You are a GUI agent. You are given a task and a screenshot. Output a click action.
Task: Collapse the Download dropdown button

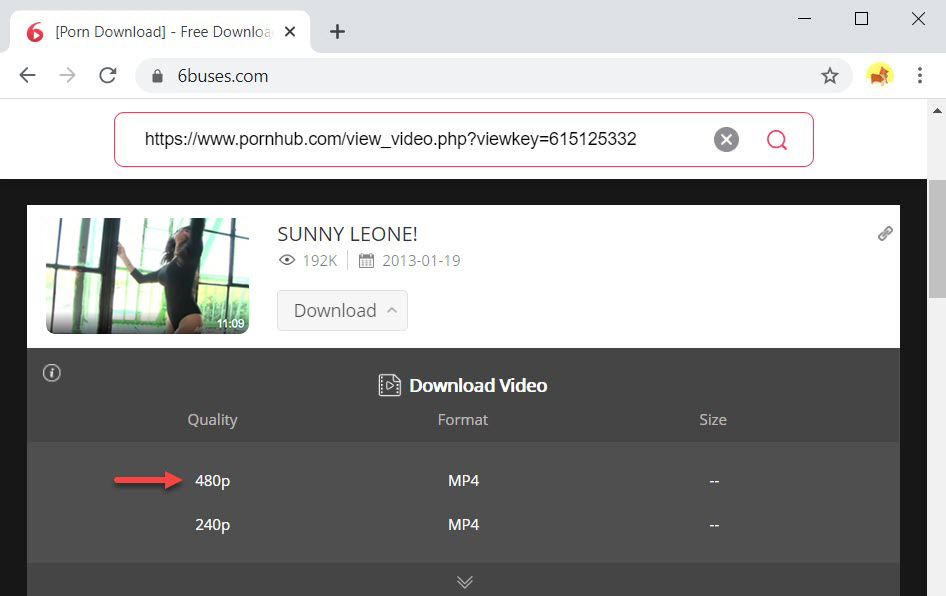(342, 311)
